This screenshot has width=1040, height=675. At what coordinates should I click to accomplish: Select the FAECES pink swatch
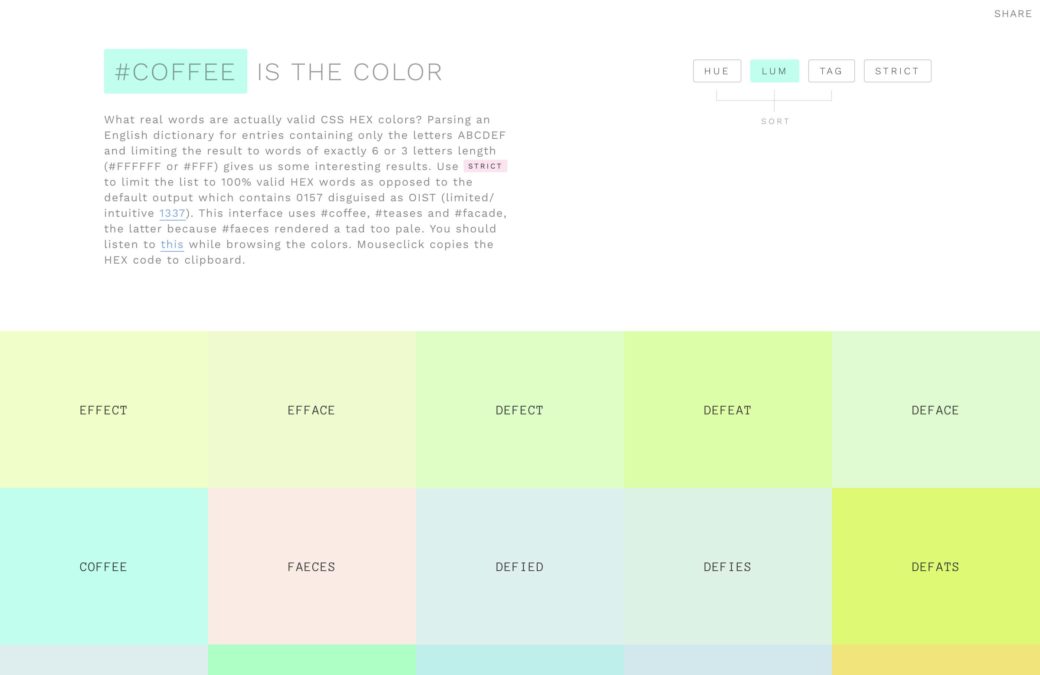coord(312,566)
